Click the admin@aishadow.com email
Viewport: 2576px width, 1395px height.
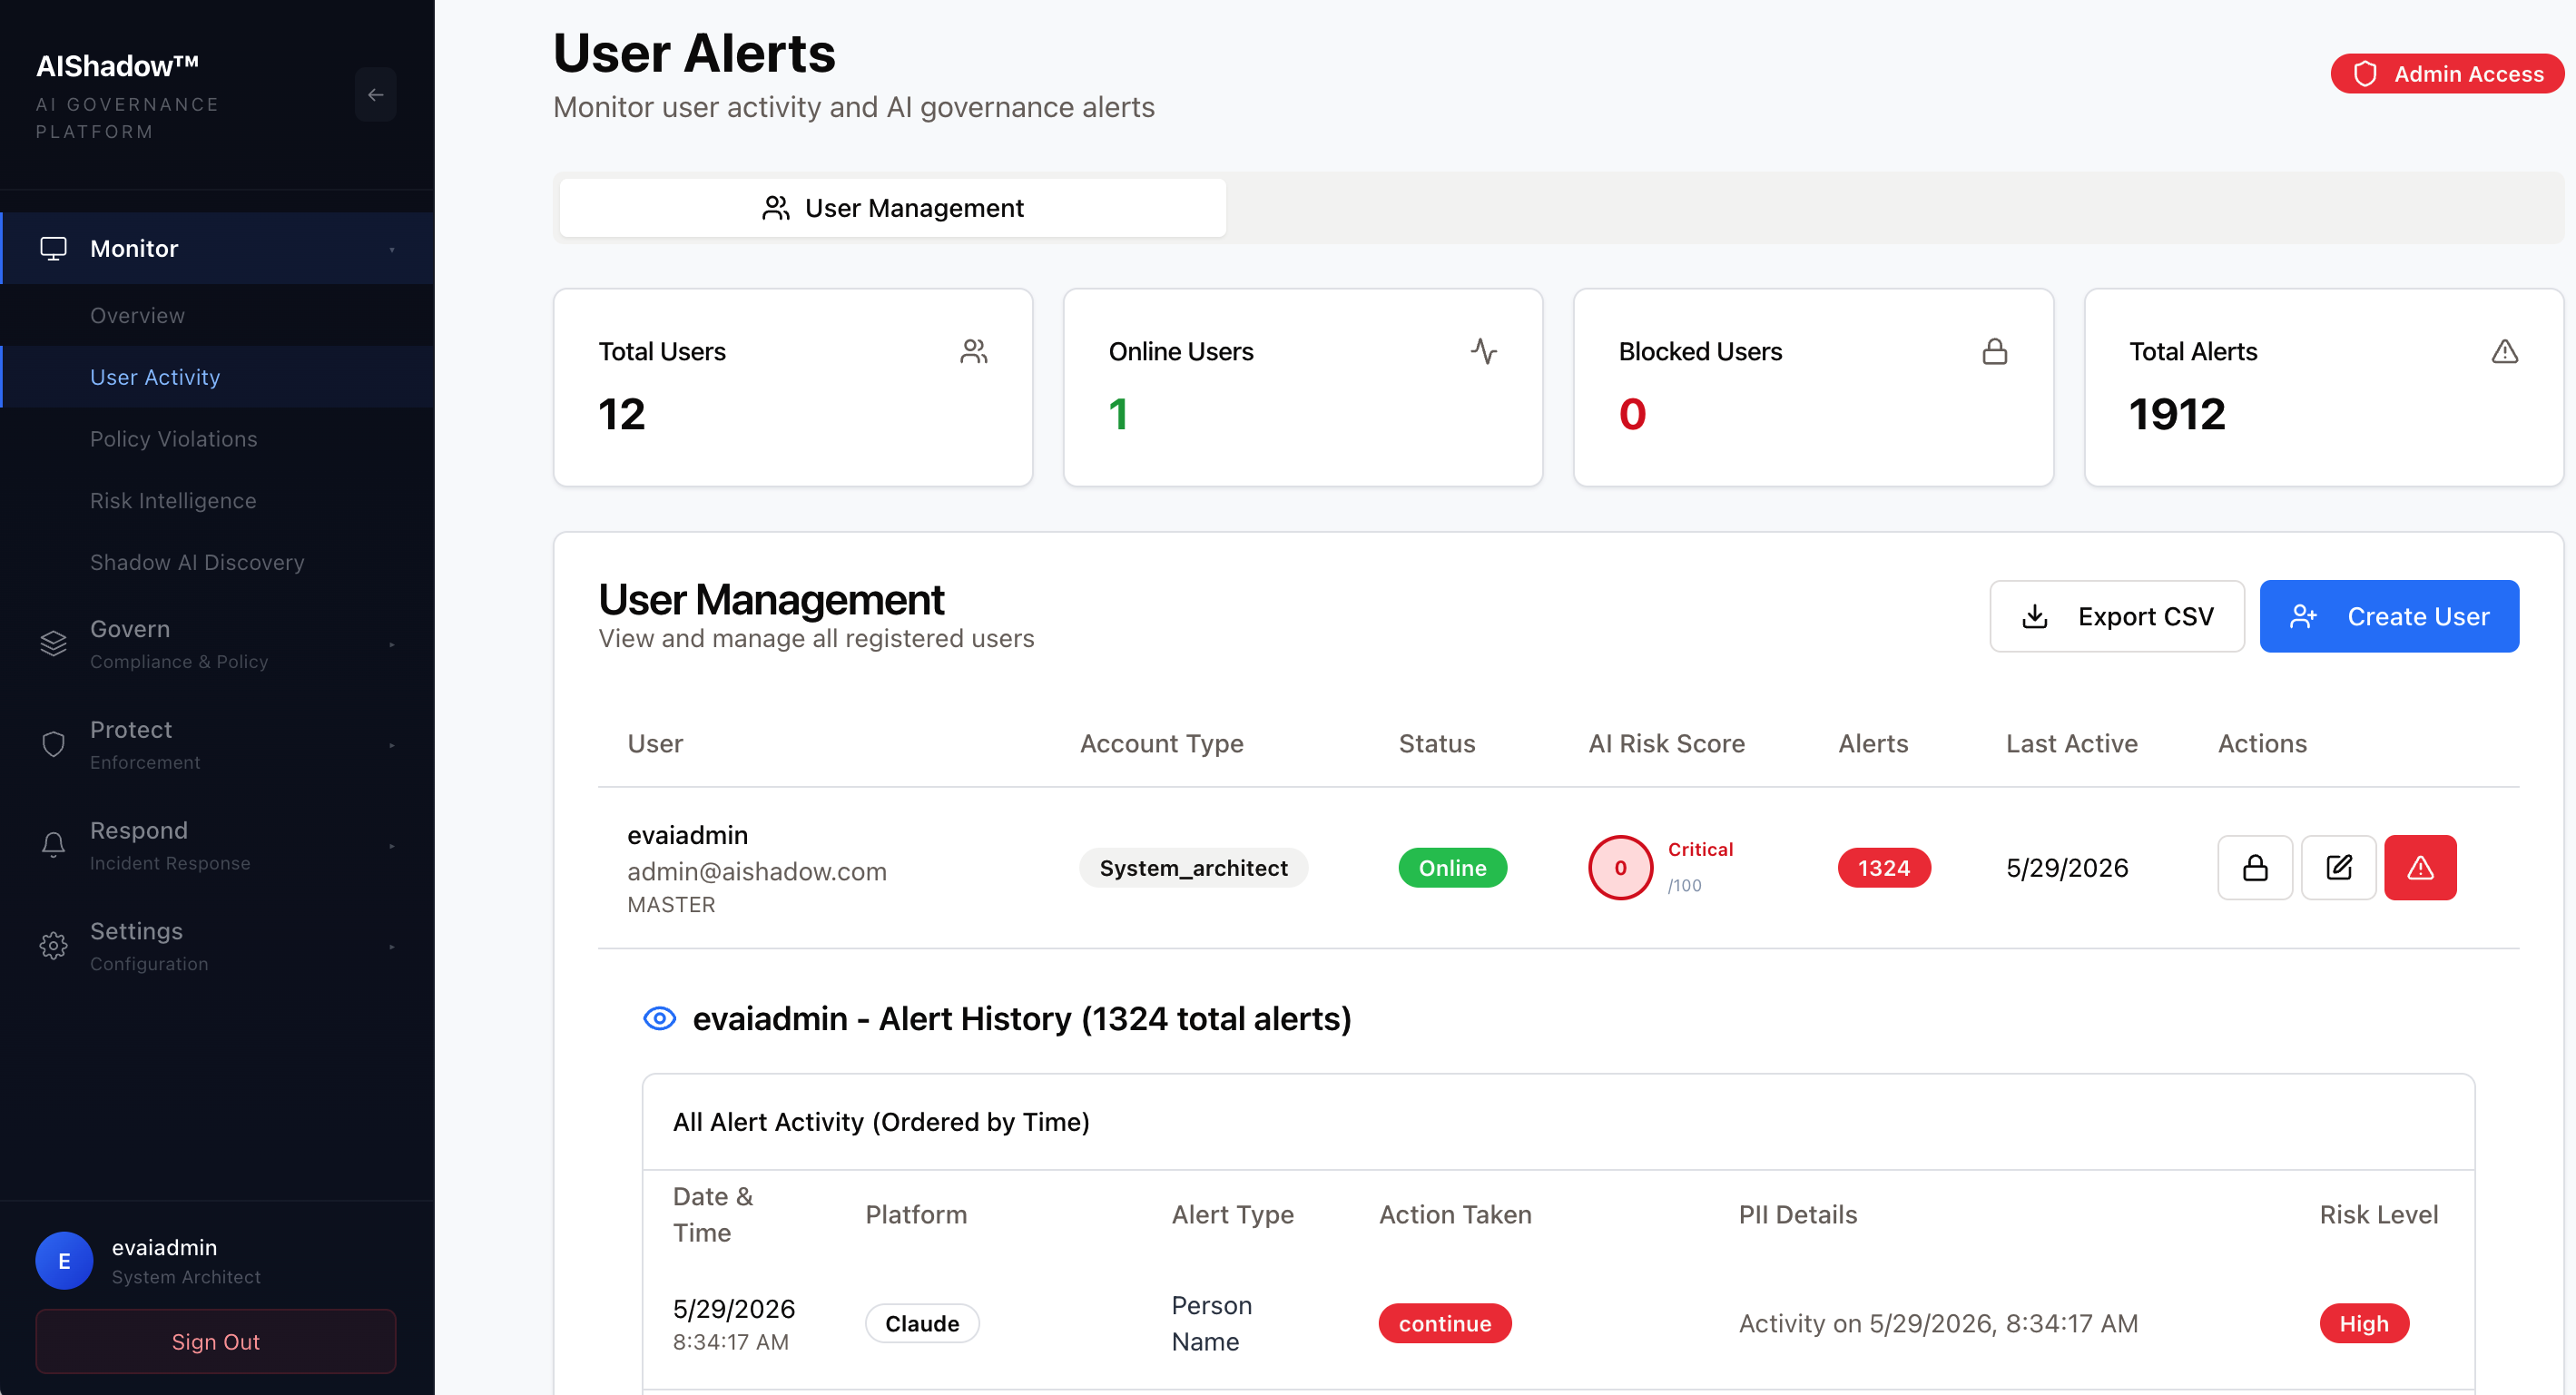click(x=756, y=871)
